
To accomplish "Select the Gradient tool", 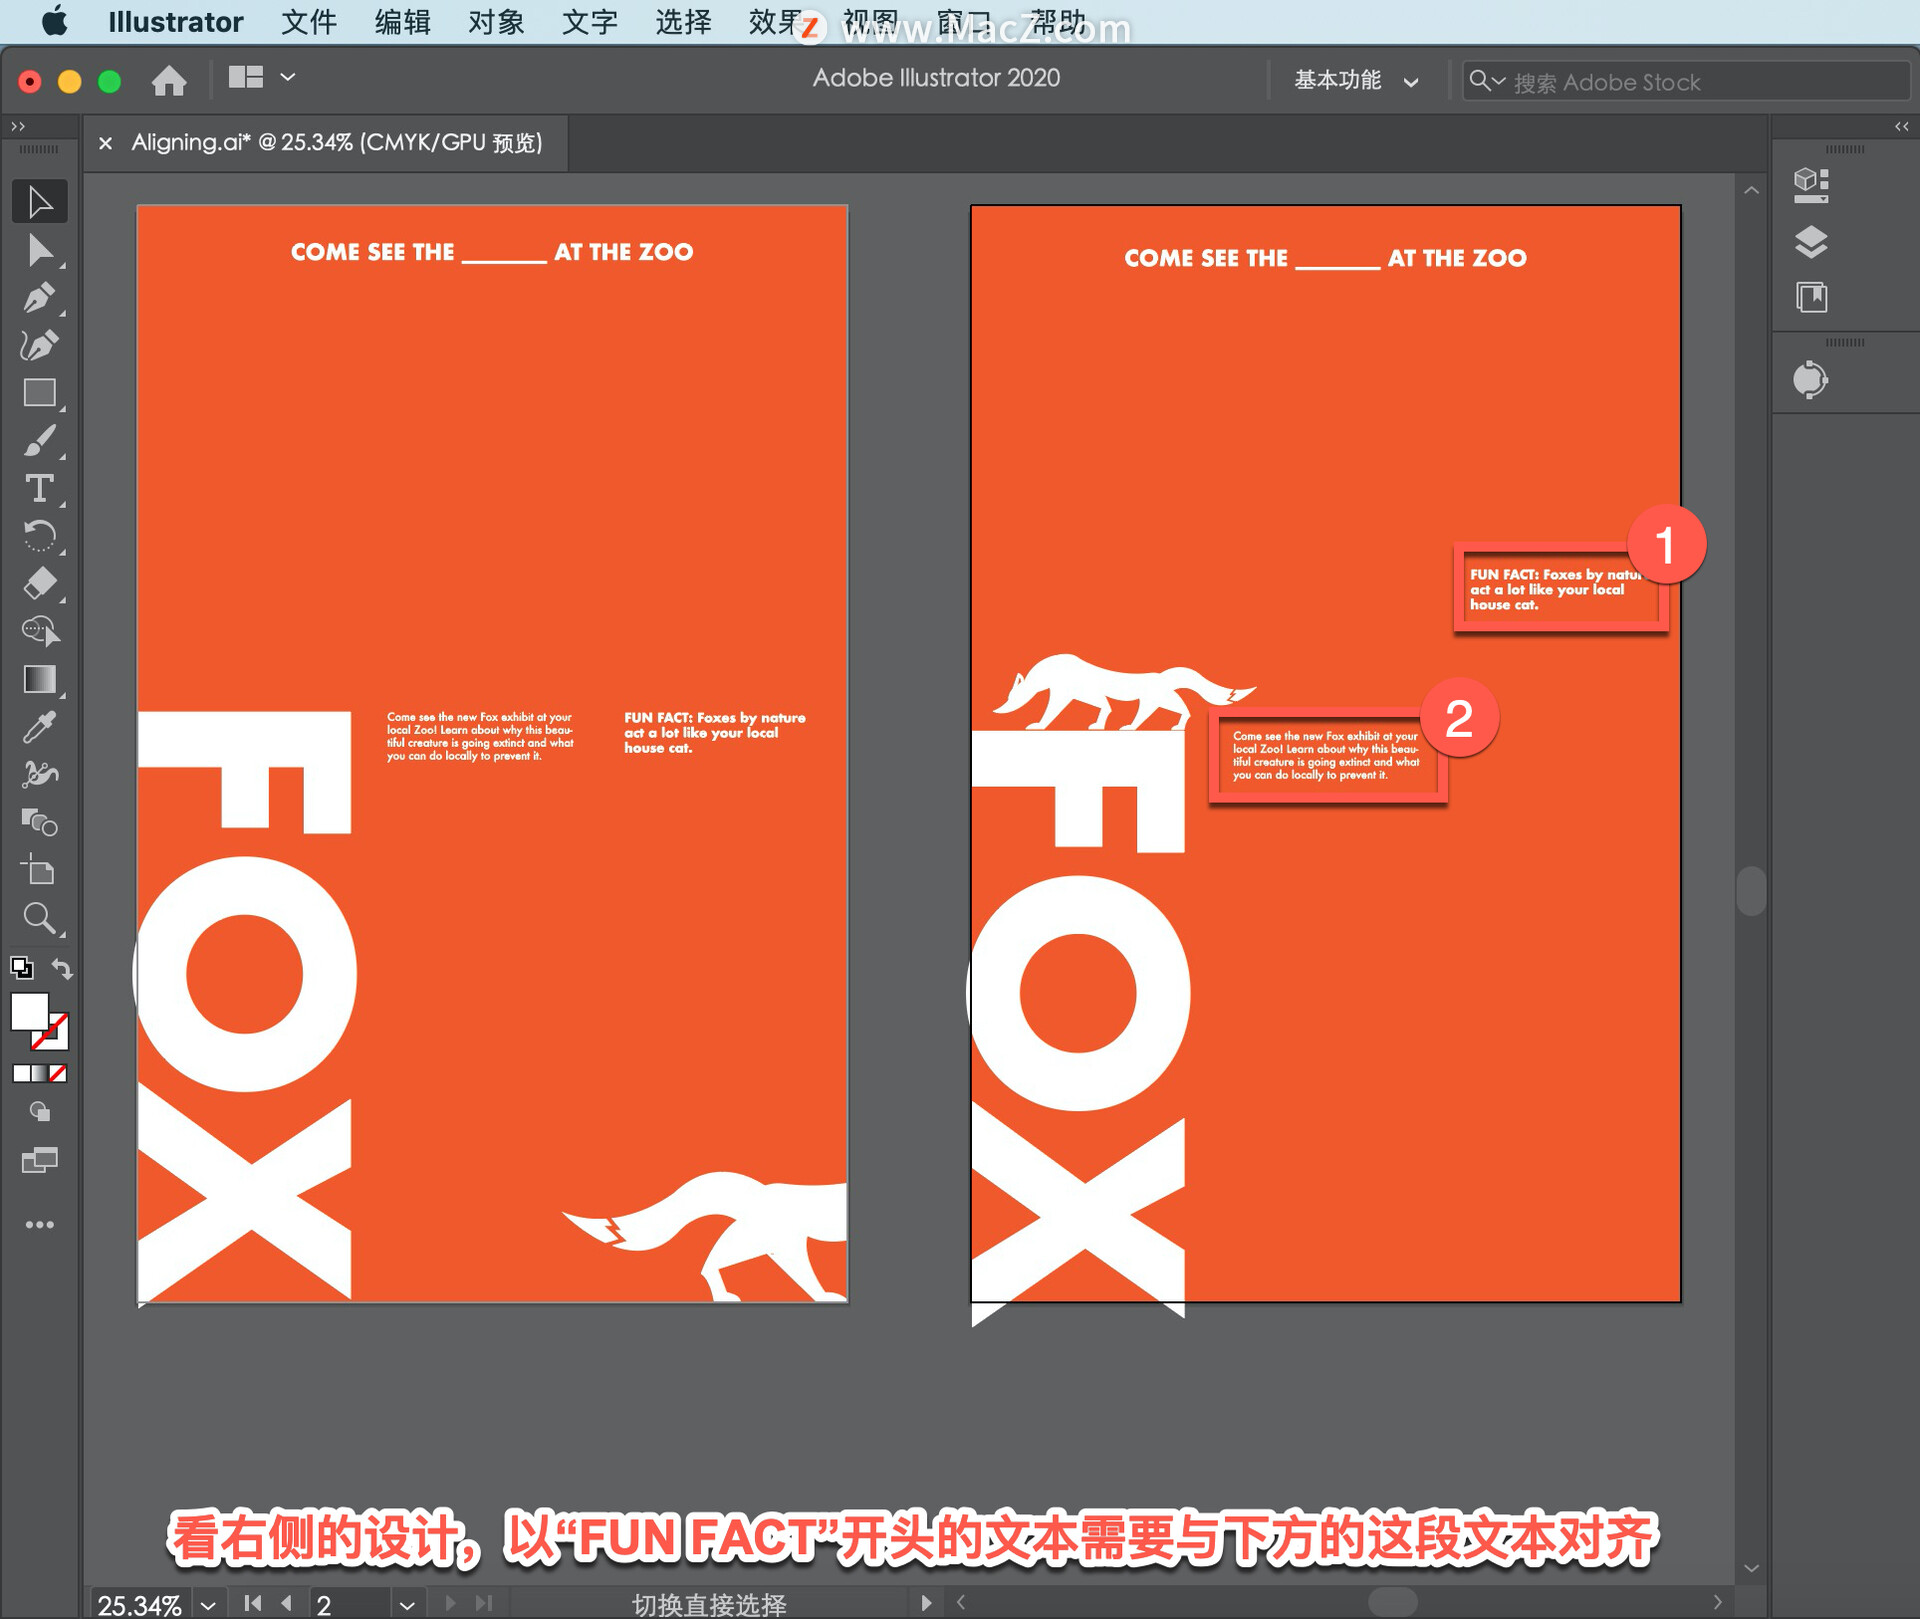I will (40, 679).
